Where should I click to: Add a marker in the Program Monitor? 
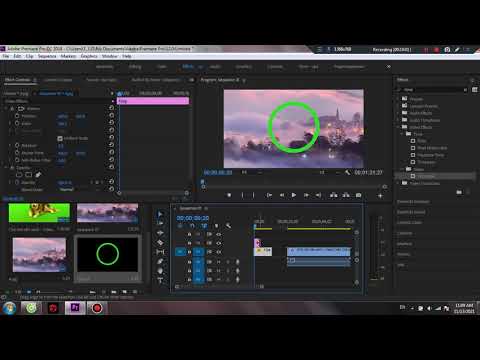229,195
